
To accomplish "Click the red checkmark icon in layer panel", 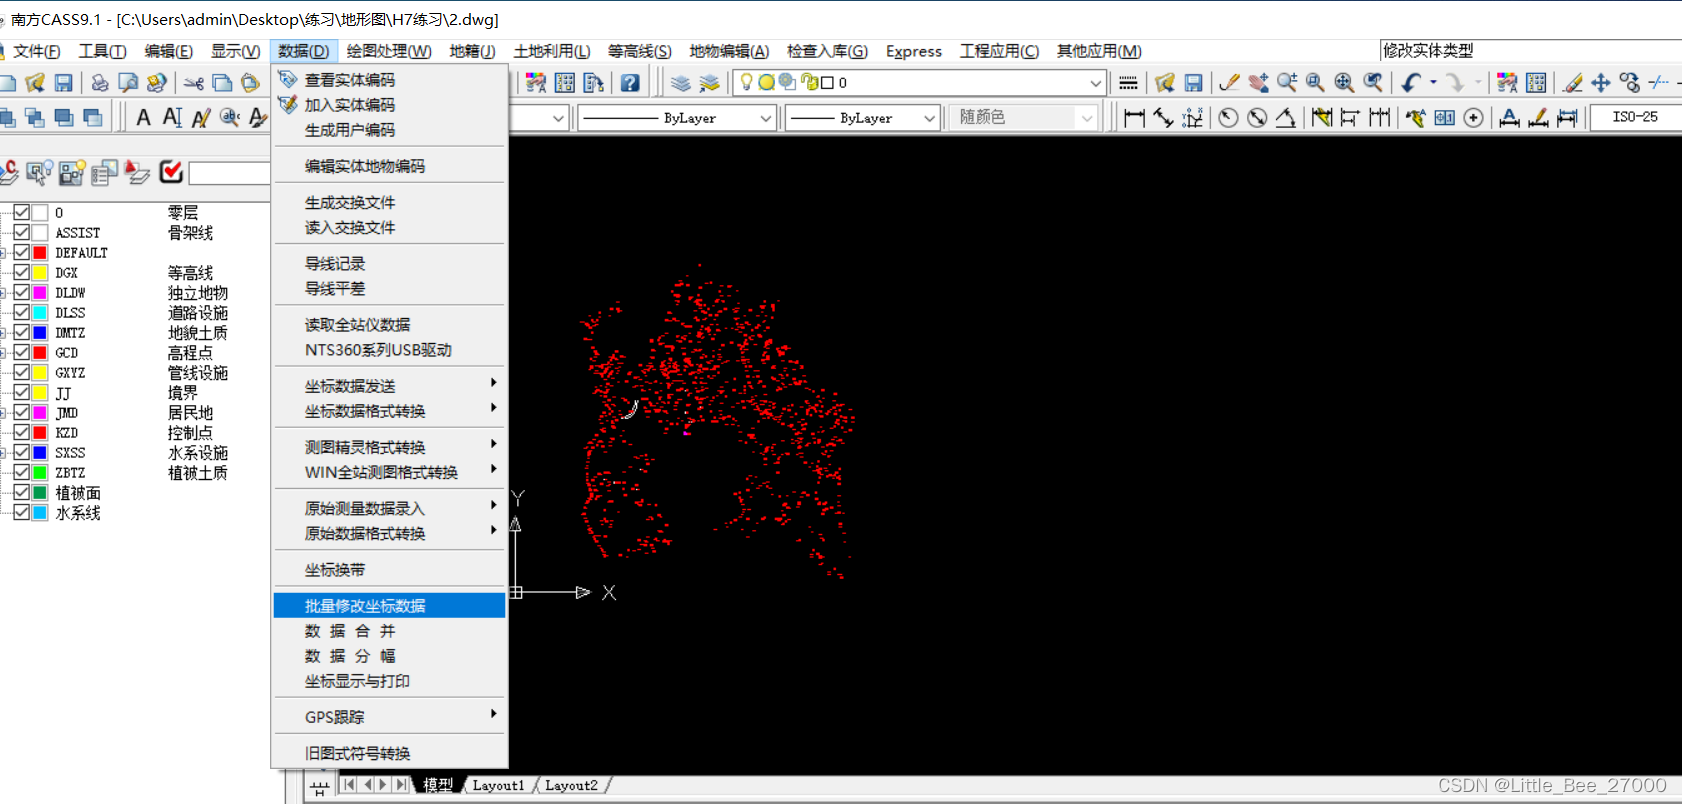I will [x=172, y=172].
